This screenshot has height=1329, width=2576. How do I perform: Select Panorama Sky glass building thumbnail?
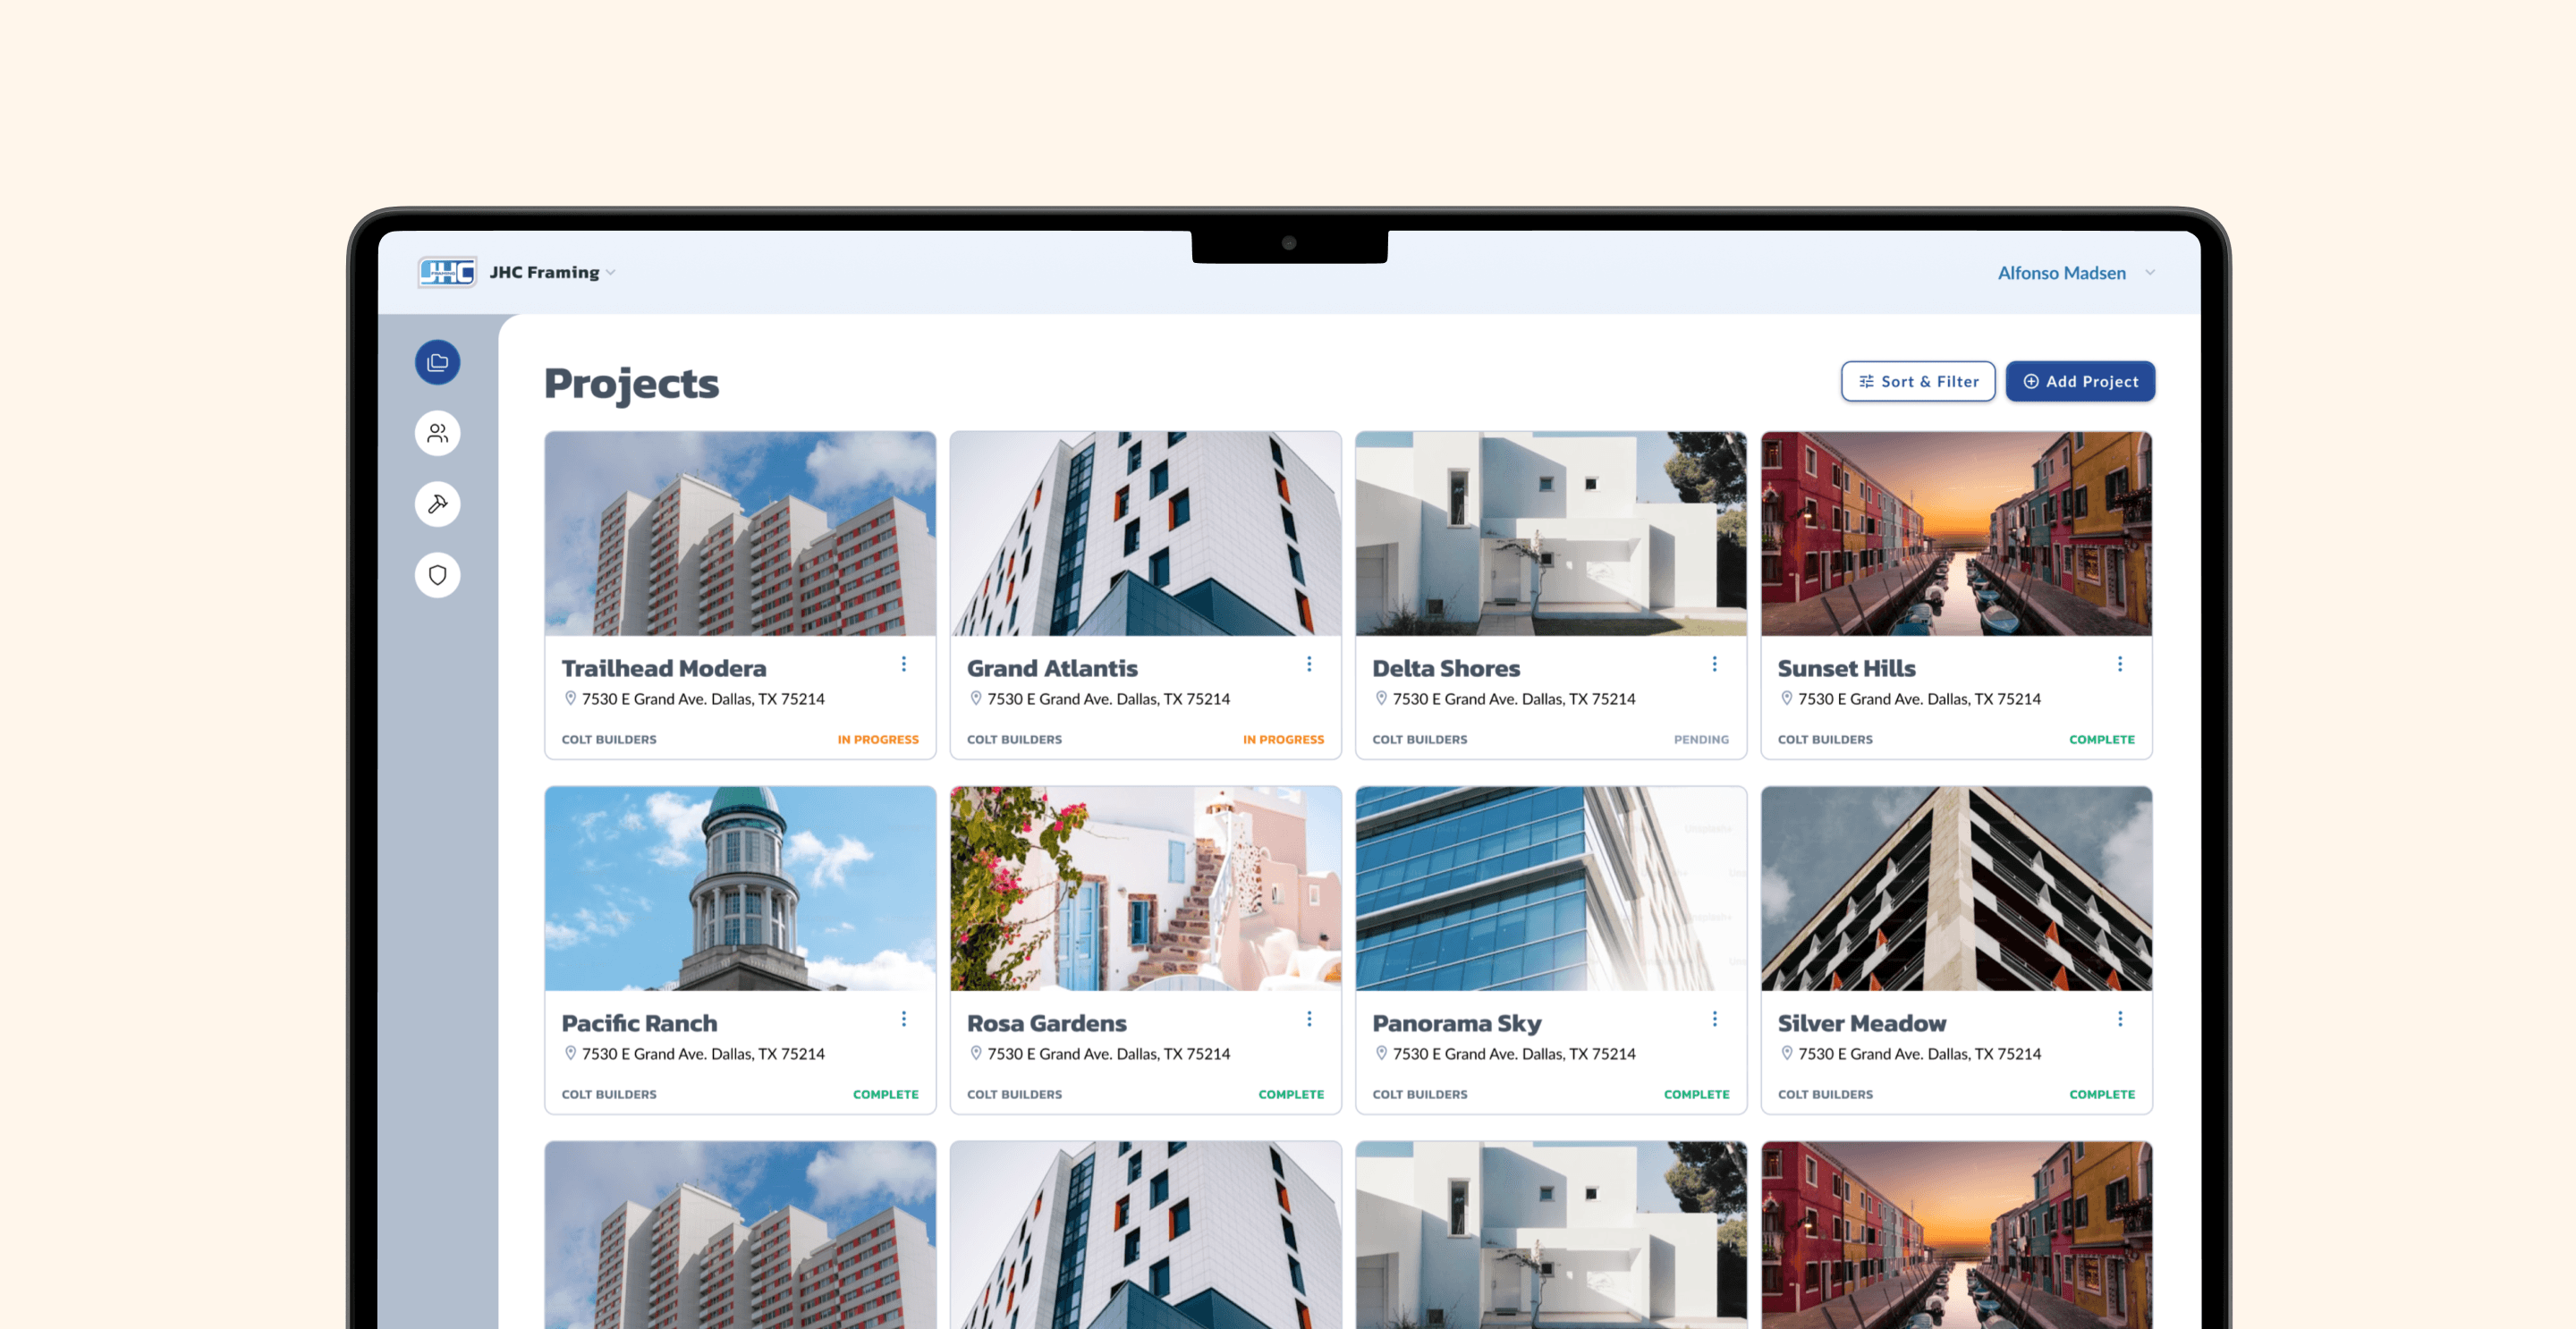[x=1551, y=889]
